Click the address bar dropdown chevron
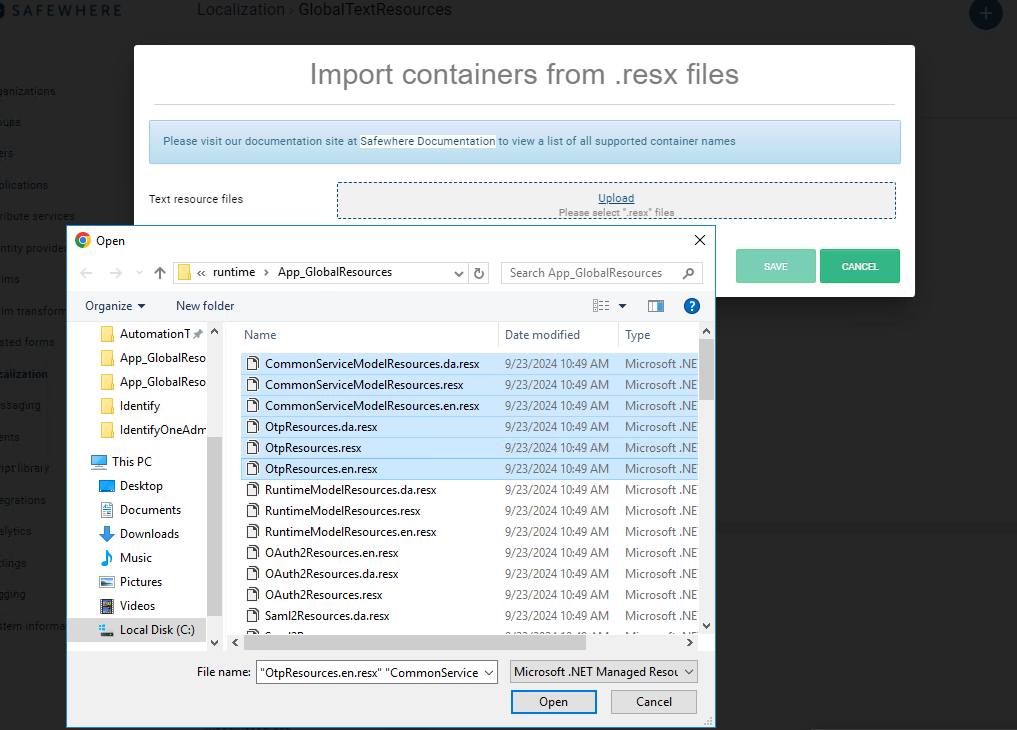The height and width of the screenshot is (730, 1017). click(458, 272)
